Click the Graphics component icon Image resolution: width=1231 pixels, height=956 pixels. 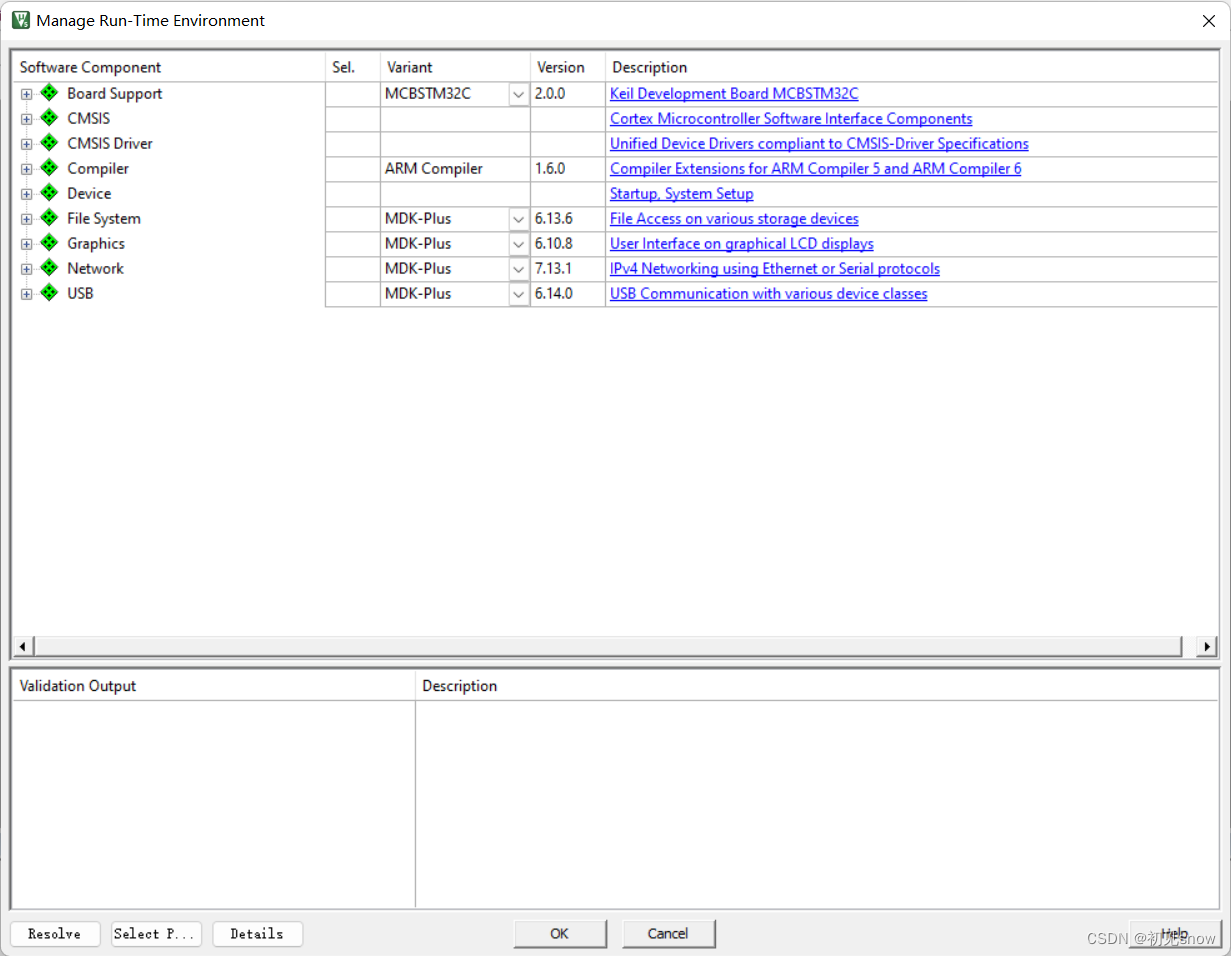(49, 243)
